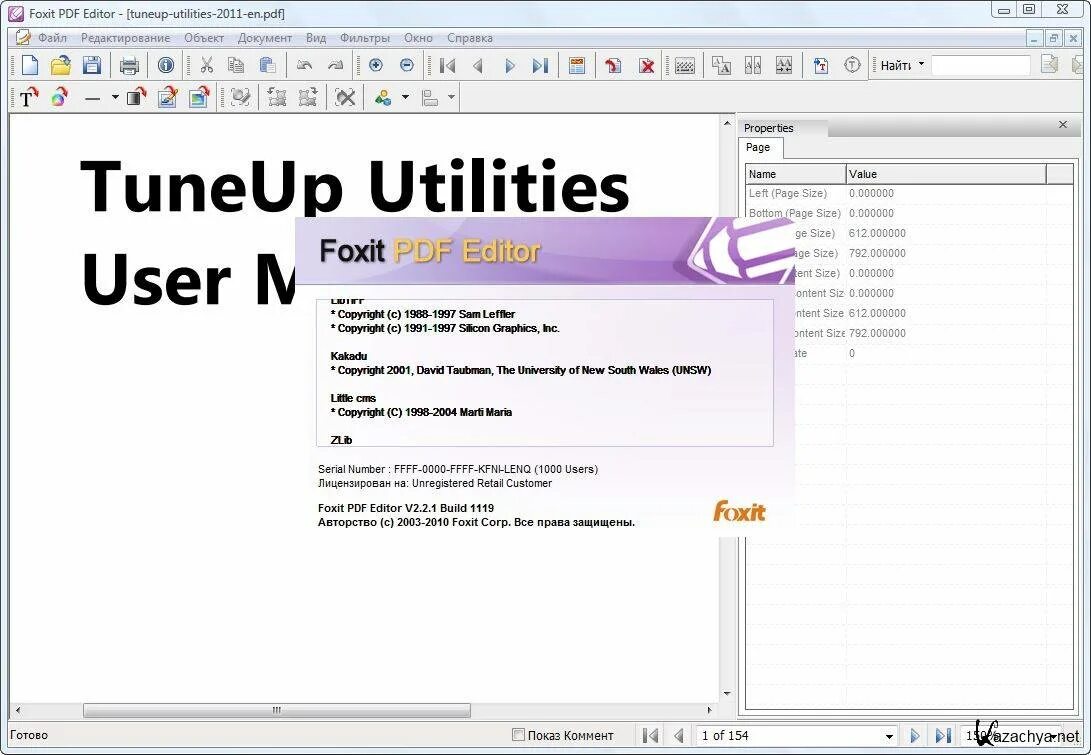Select the gradient shading tool
Viewport: 1091px width, 755px height.
(x=136, y=97)
